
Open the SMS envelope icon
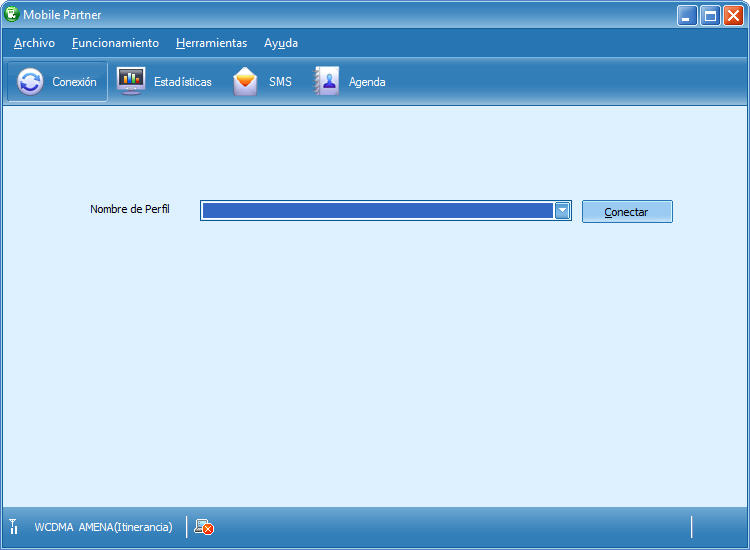[246, 82]
